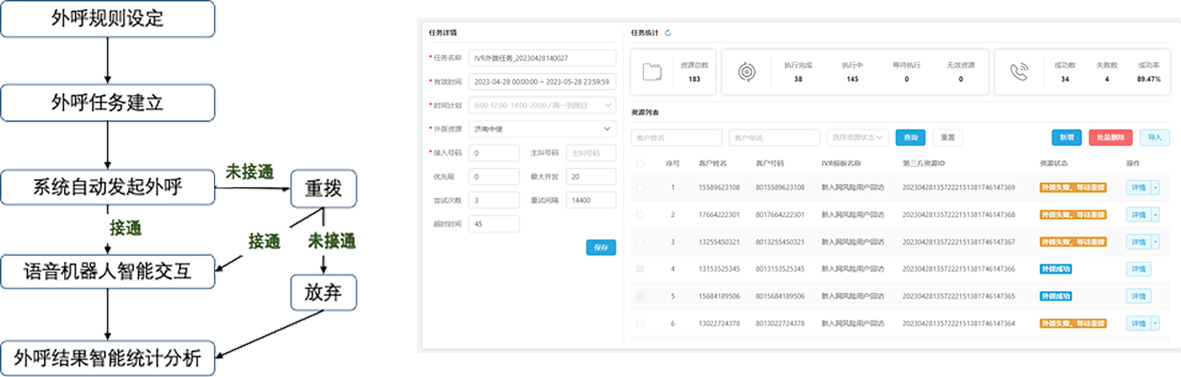The width and height of the screenshot is (1181, 377).
Task: Click the orange 外拨失败 status tag in row 6
Action: (1073, 323)
